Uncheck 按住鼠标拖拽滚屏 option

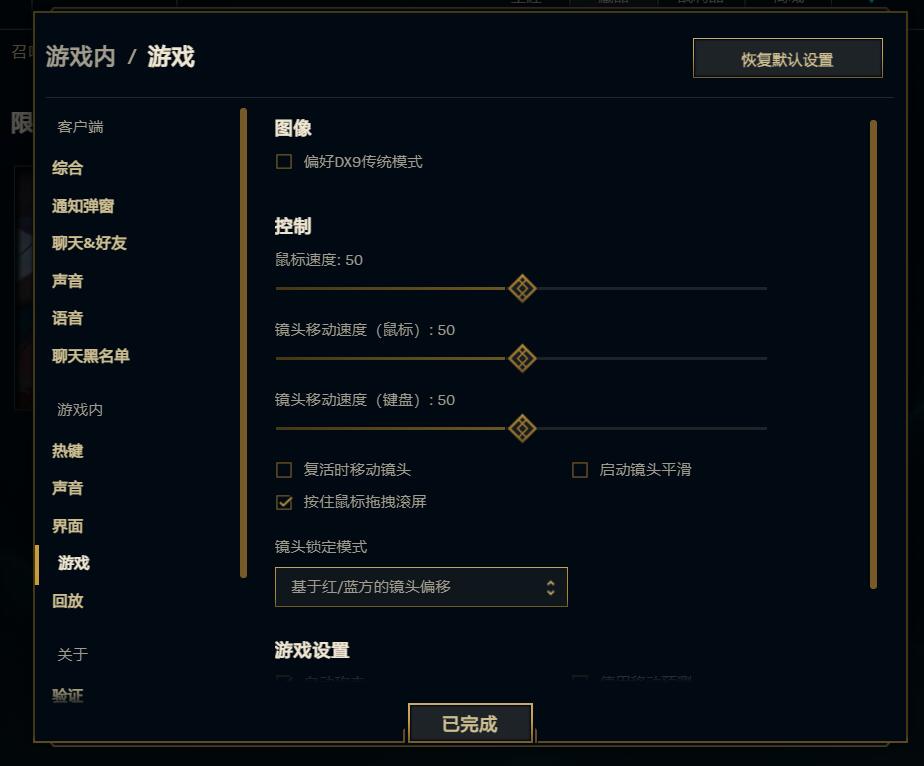pos(284,502)
